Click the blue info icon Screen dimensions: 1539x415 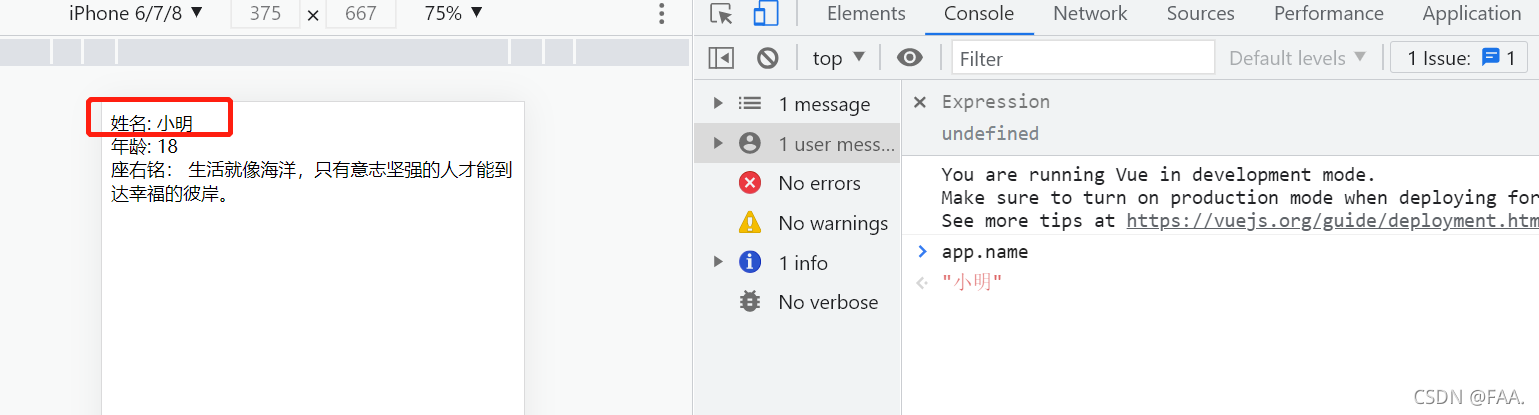click(x=750, y=262)
